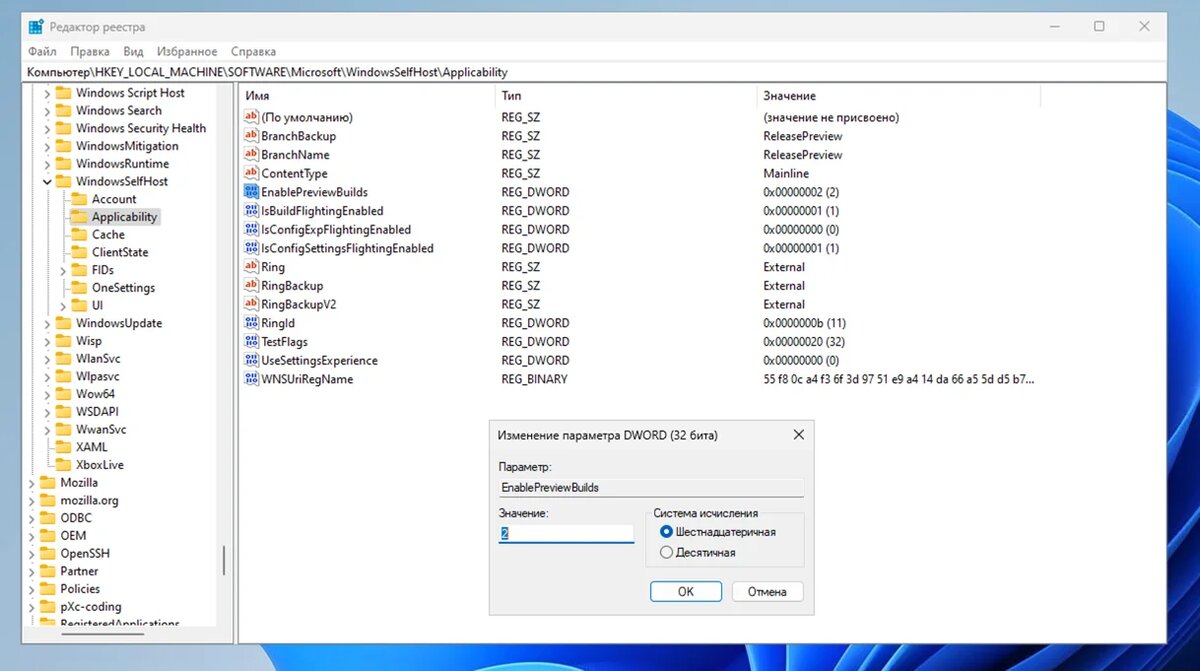Click the folder icon of ClientState key
Viewport: 1200px width, 671px height.
coord(78,252)
